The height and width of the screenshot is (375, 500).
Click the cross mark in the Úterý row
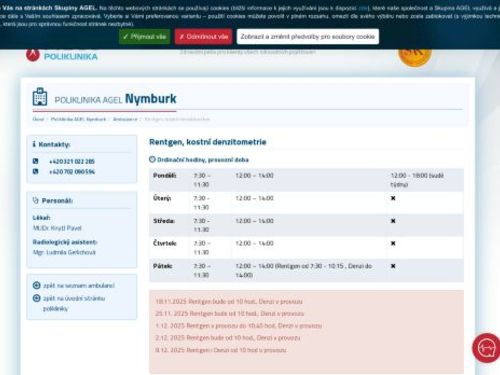click(x=393, y=198)
